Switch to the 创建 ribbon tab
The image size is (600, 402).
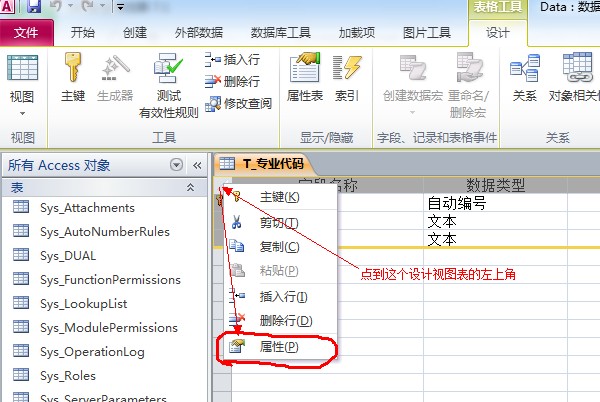[x=134, y=32]
